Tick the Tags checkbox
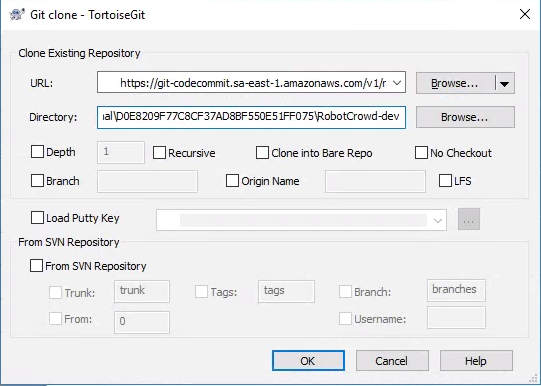Image resolution: width=541 pixels, height=386 pixels. coord(201,292)
